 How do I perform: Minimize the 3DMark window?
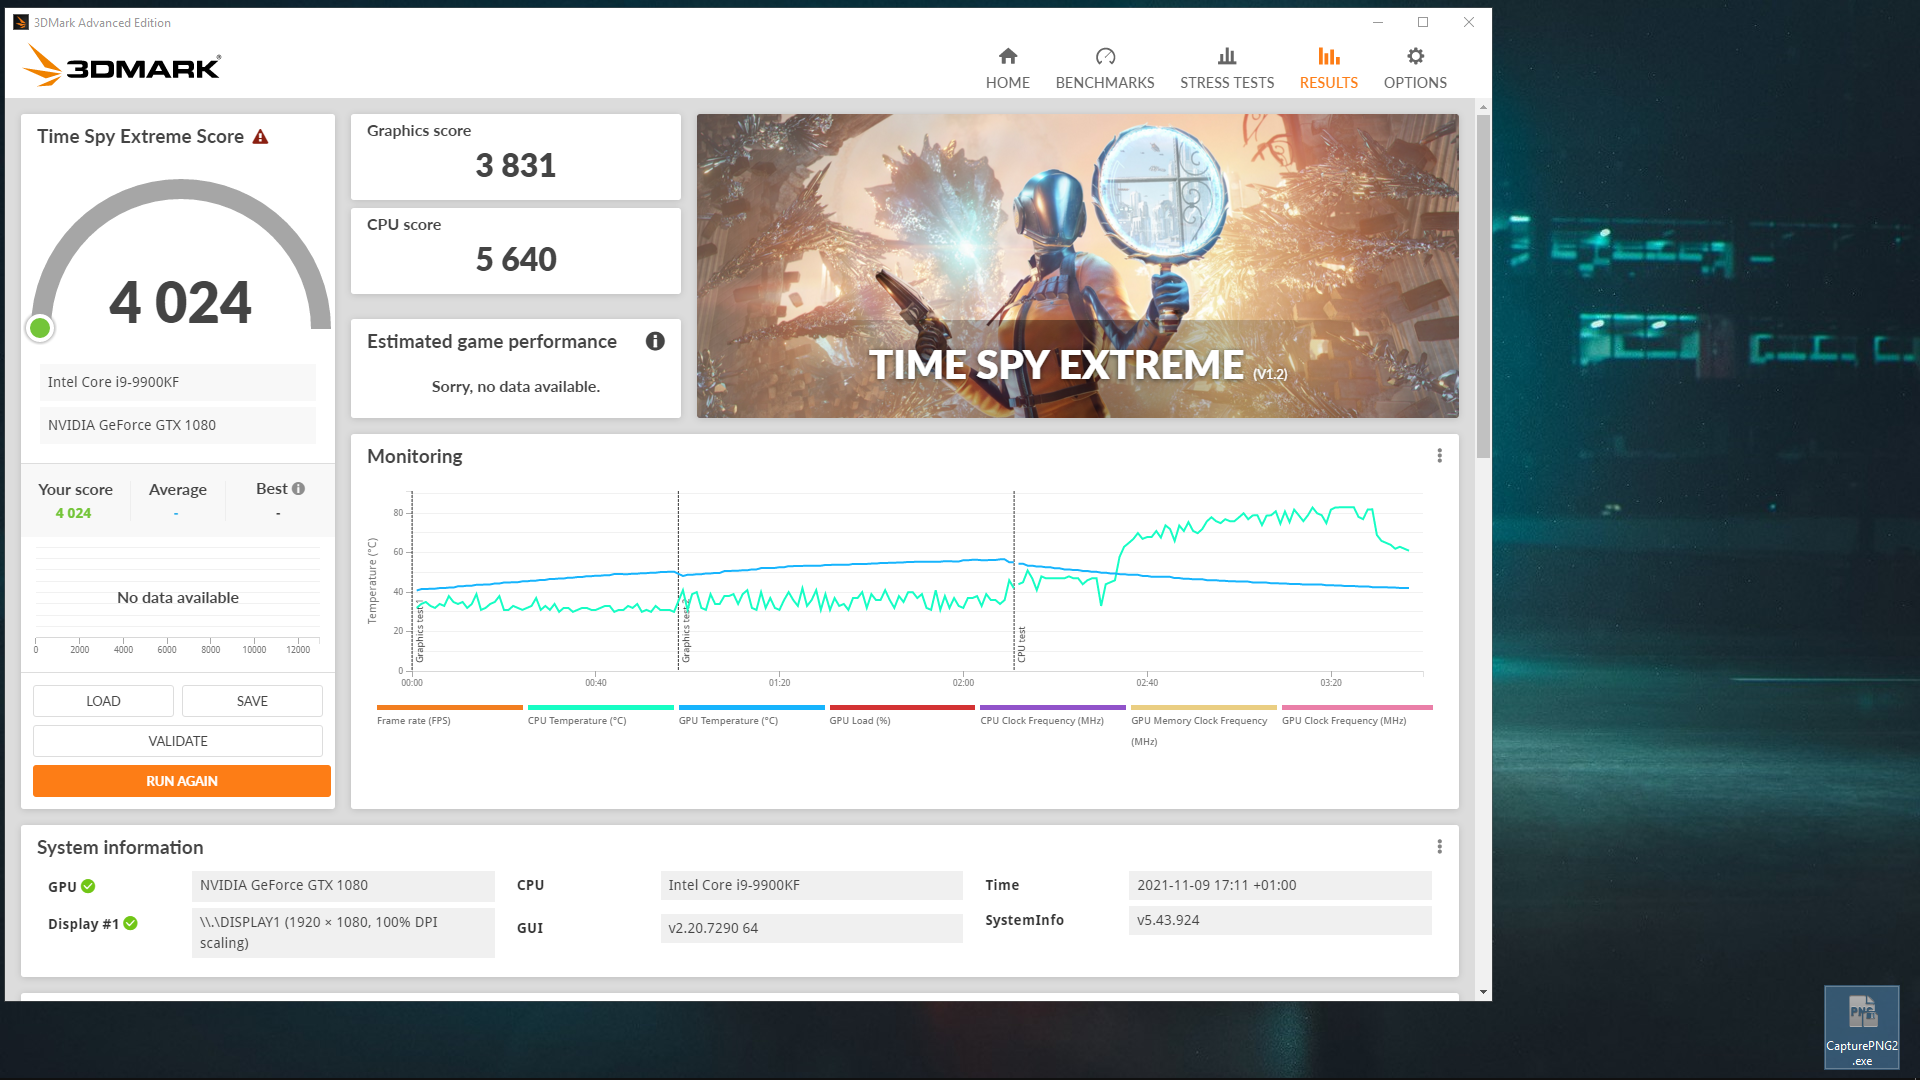pyautogui.click(x=1378, y=22)
